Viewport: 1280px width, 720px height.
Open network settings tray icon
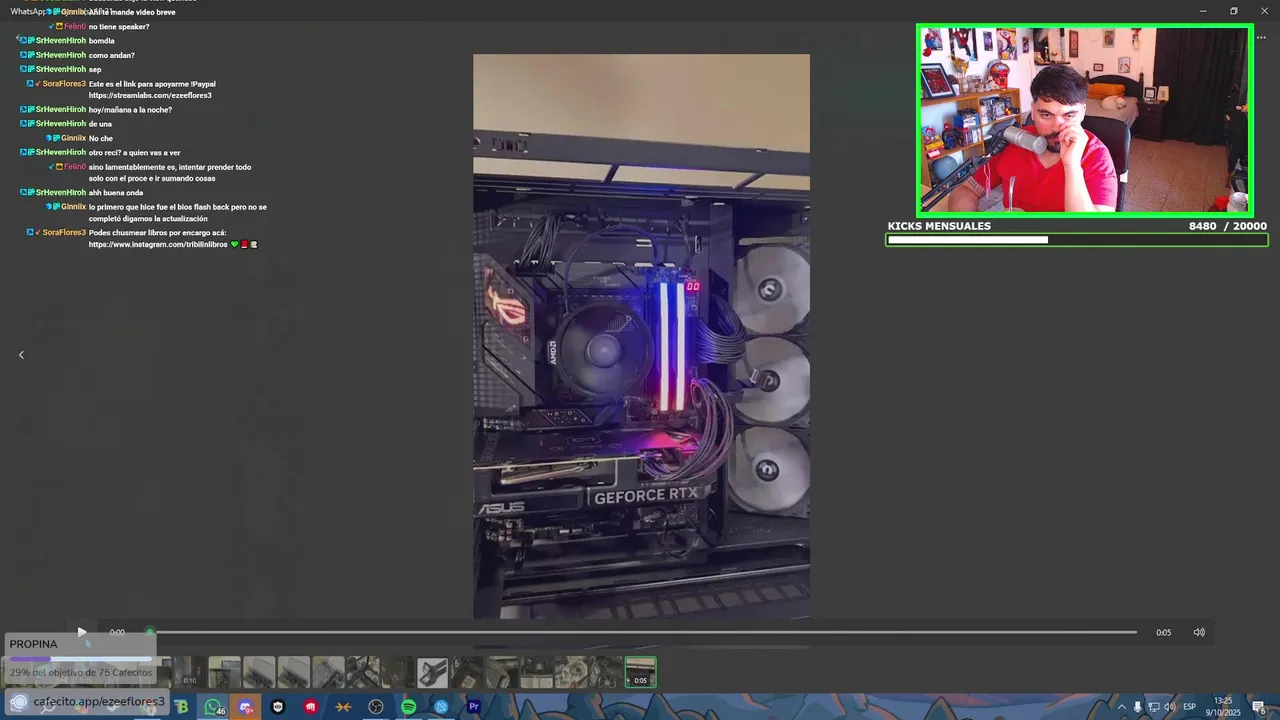pos(1153,707)
